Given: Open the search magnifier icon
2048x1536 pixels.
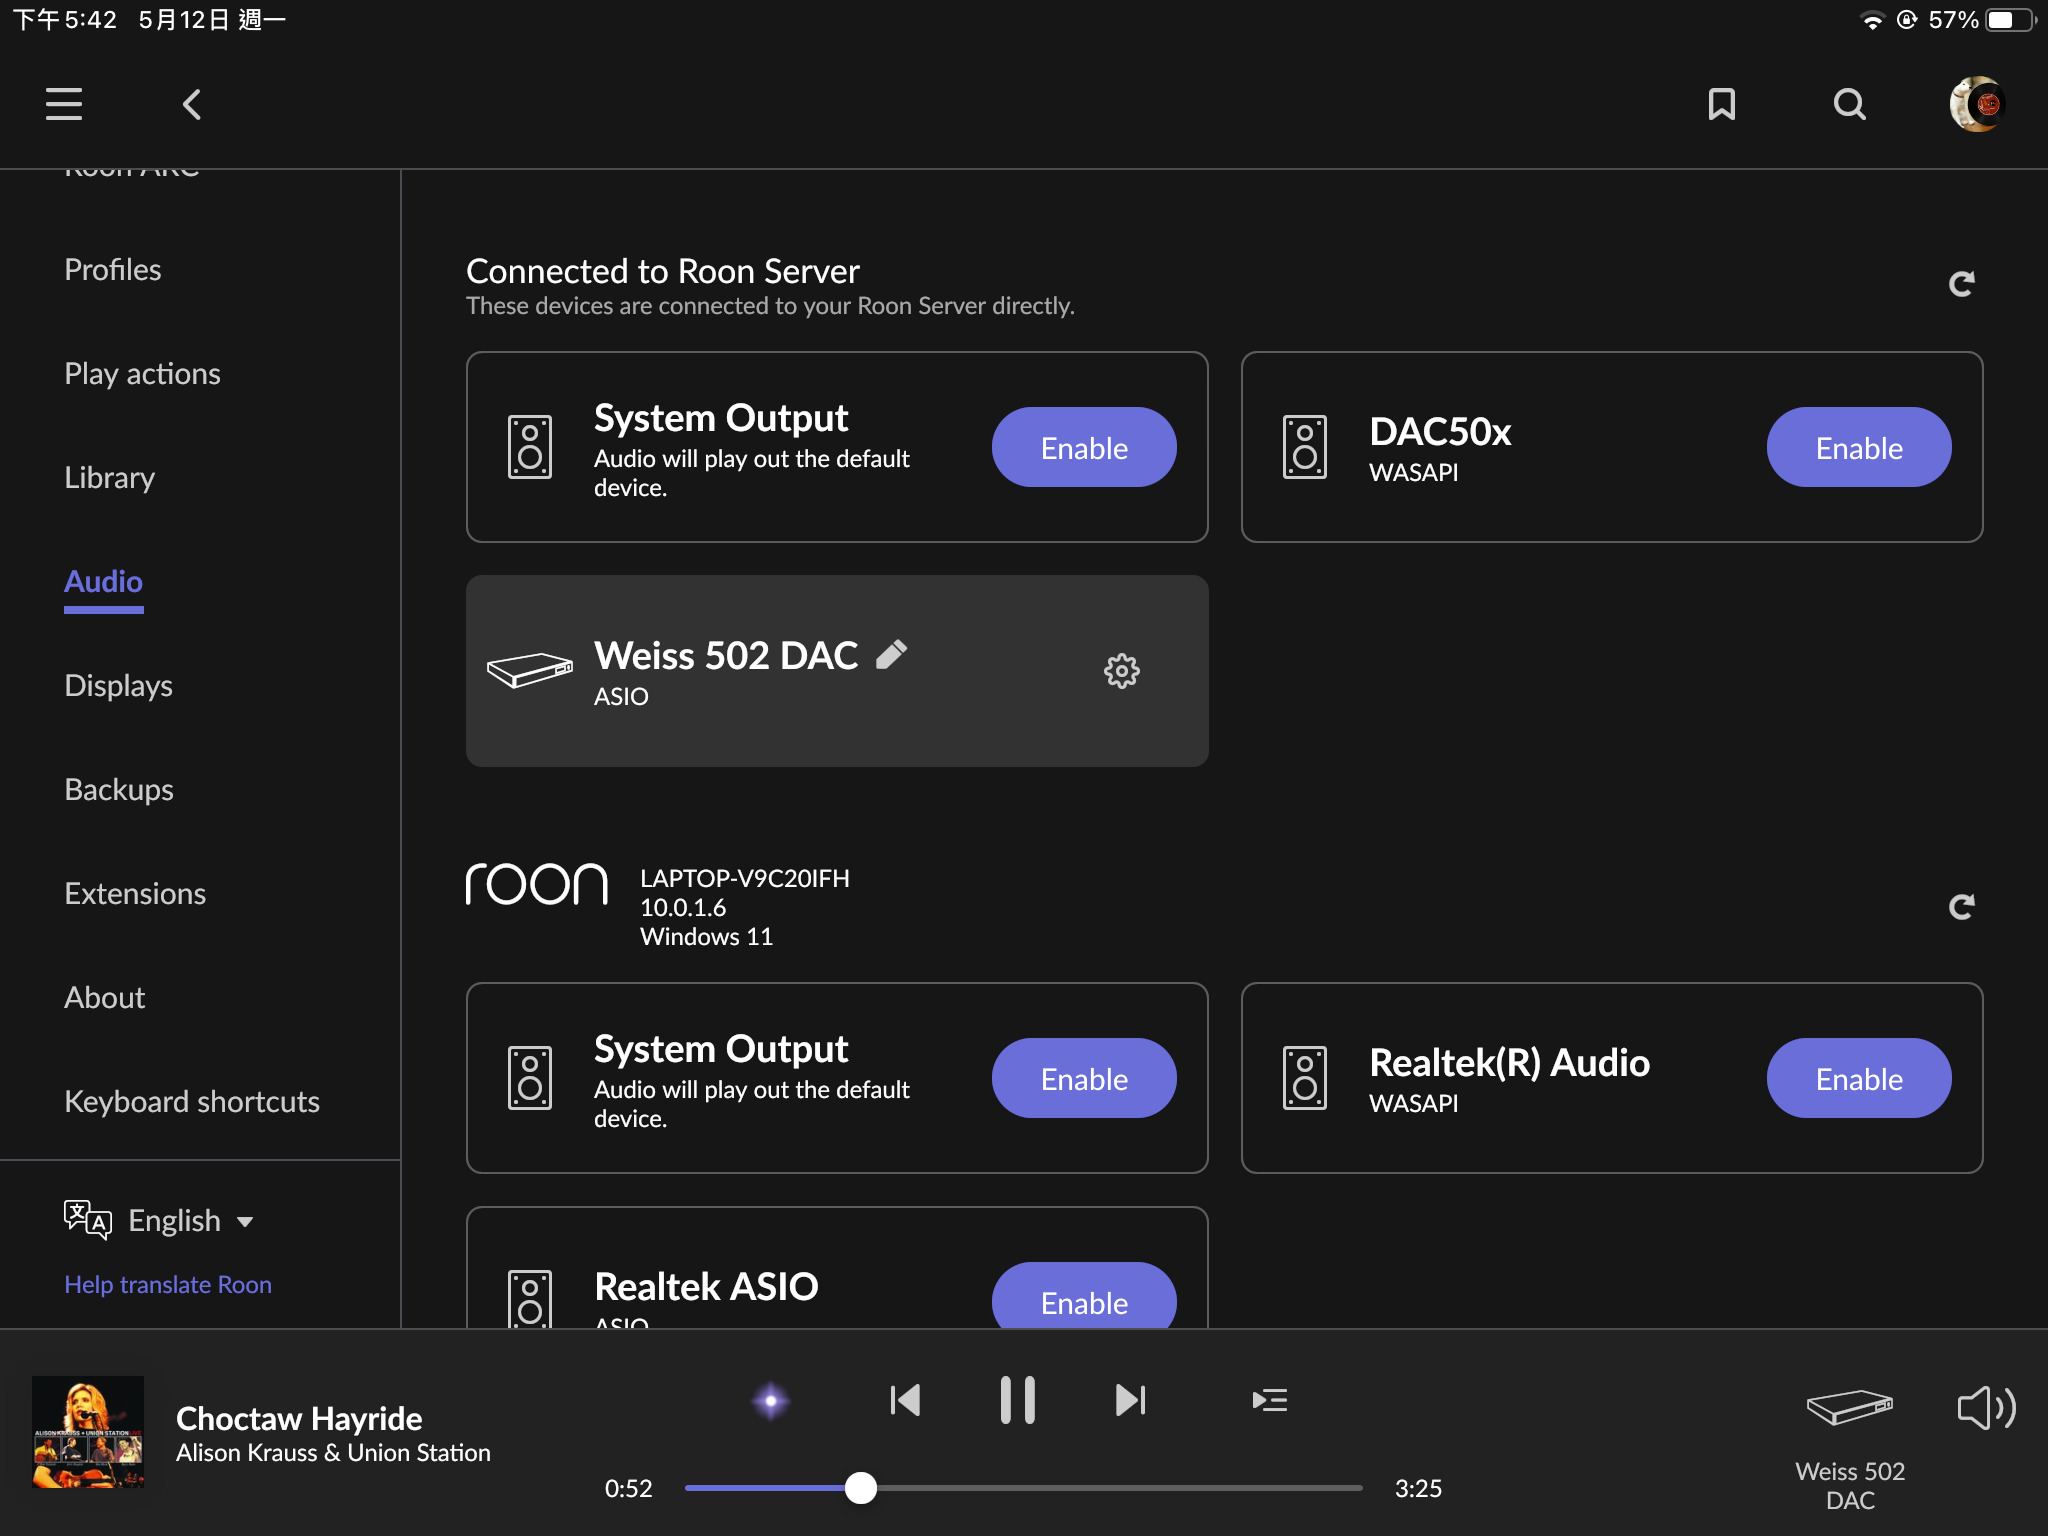Looking at the screenshot, I should [1849, 104].
